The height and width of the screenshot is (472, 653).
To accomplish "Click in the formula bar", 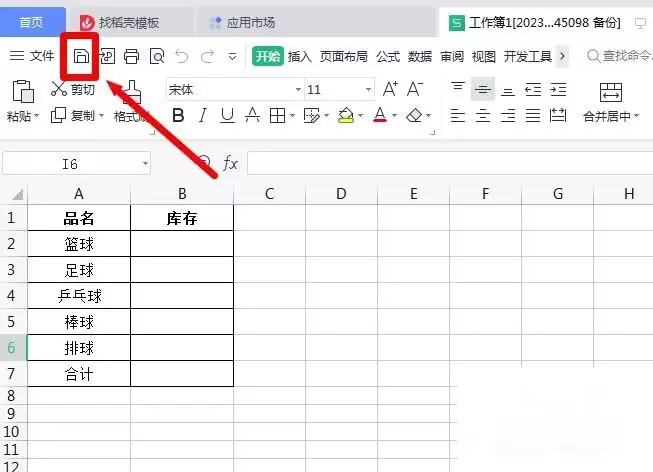I will tap(450, 163).
